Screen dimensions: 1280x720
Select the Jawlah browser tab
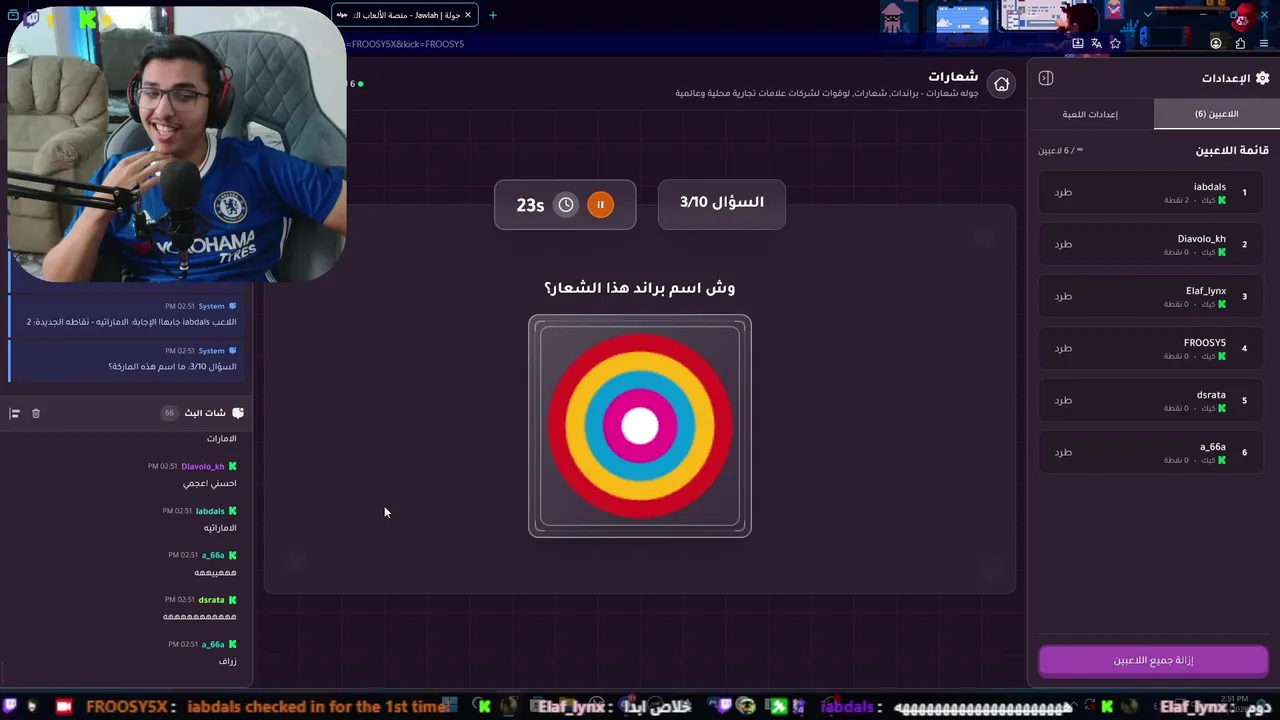click(x=404, y=15)
